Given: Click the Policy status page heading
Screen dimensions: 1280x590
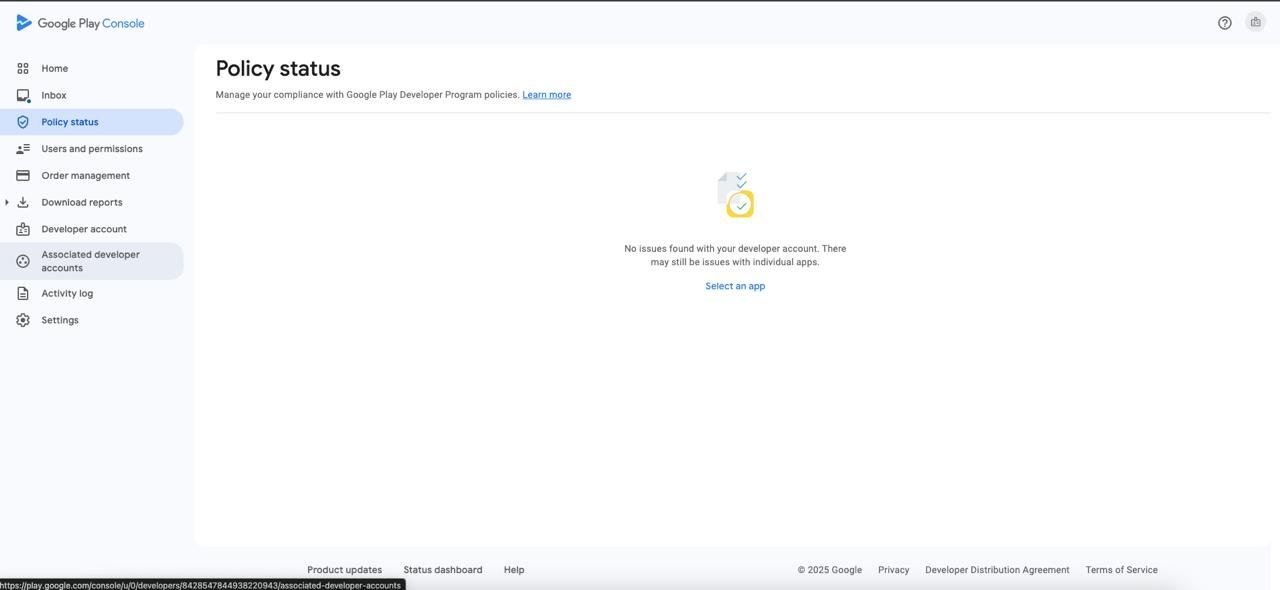Looking at the screenshot, I should 278,69.
